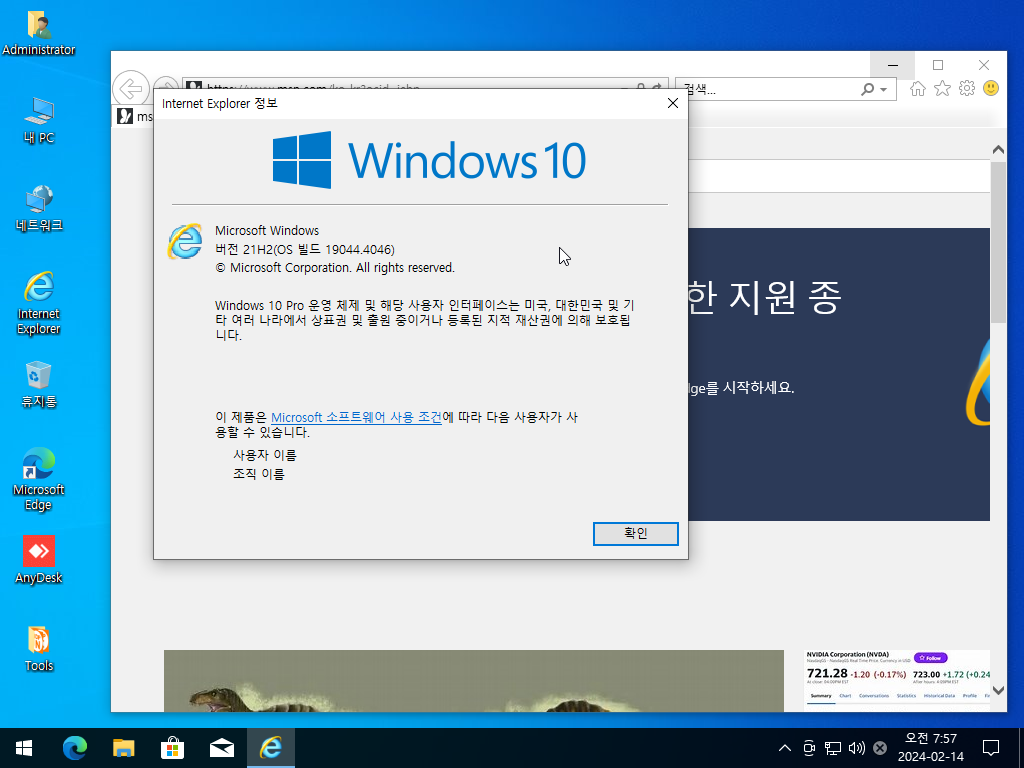Open the Administrator folder desktop icon

(39, 33)
